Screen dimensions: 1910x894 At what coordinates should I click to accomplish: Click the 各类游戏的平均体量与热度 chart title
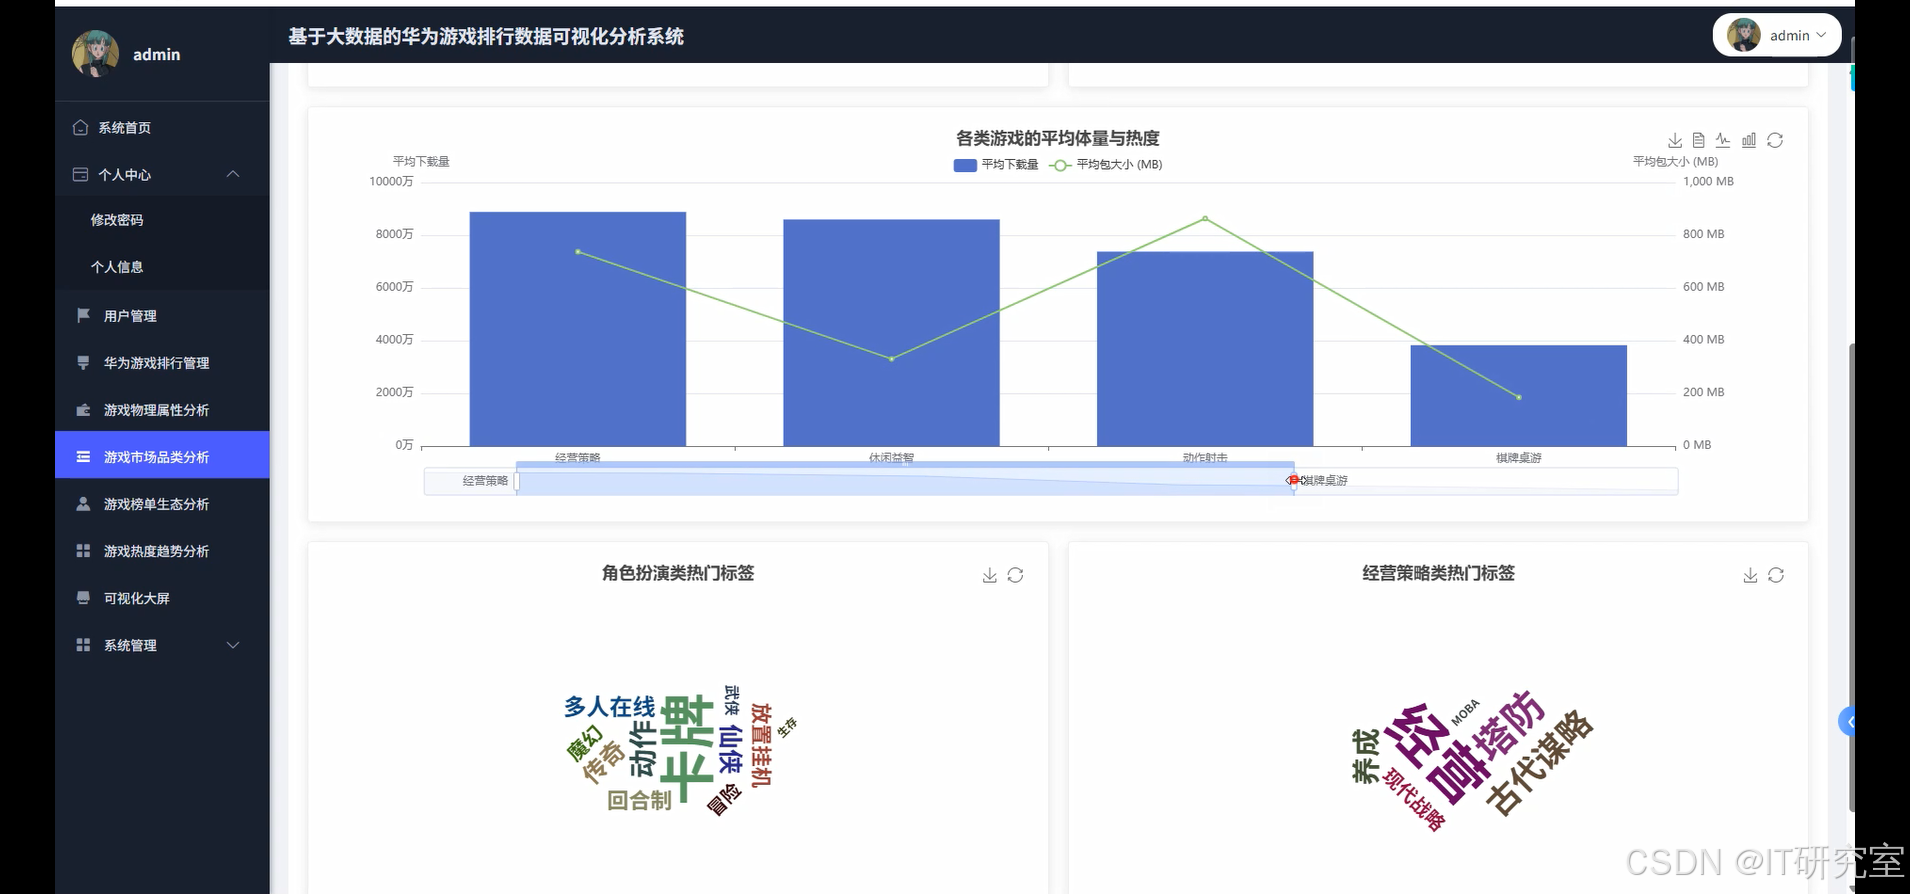pyautogui.click(x=1058, y=138)
